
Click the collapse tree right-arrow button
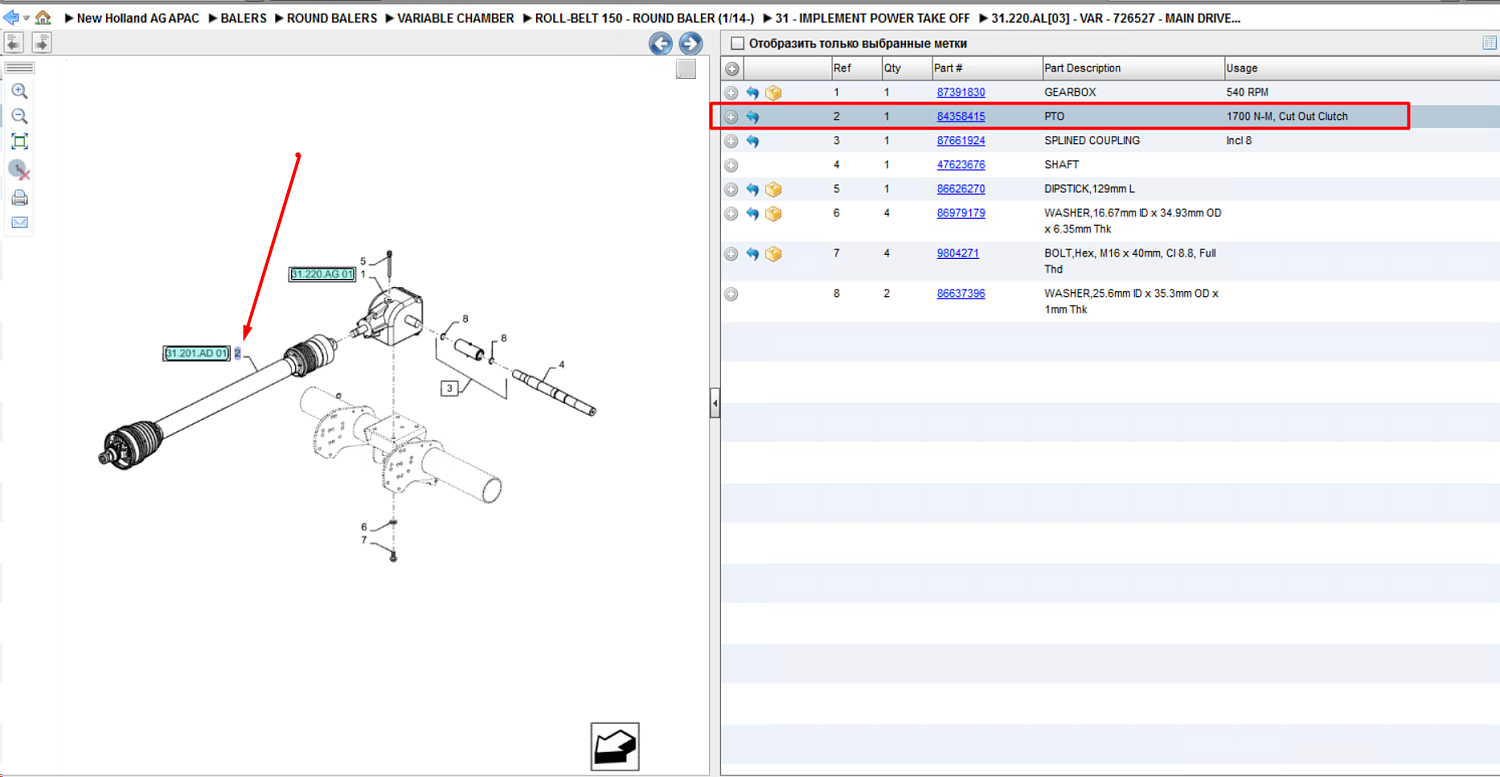tap(41, 43)
